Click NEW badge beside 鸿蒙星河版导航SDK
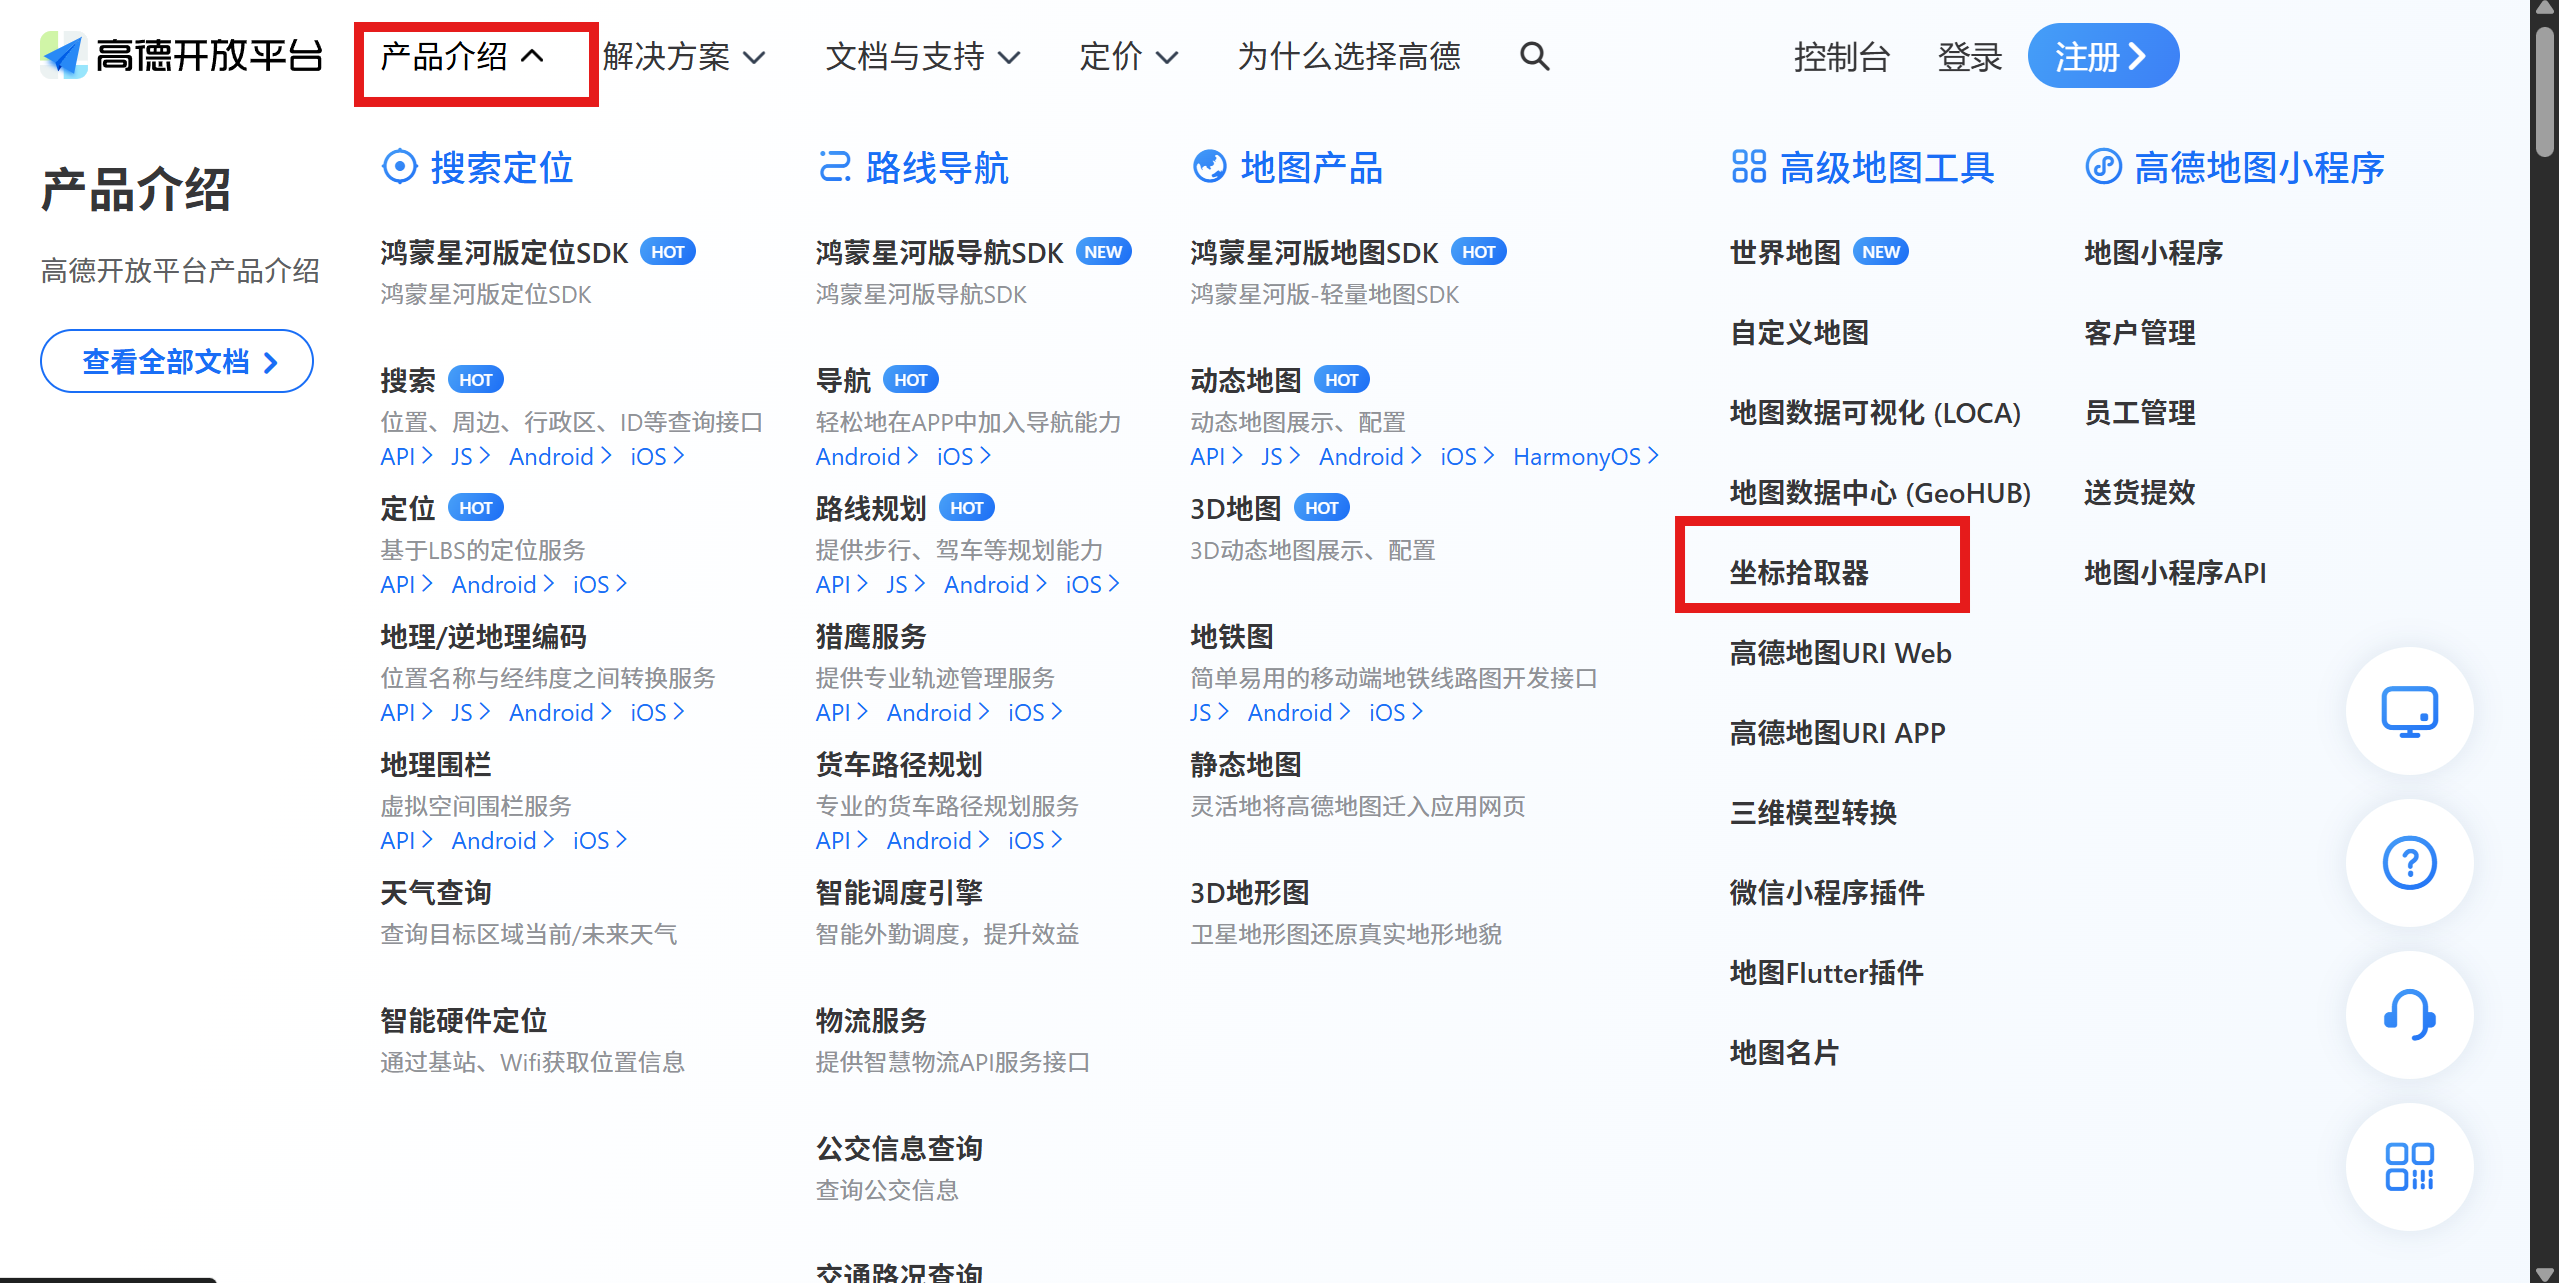This screenshot has height=1283, width=2559. [x=1103, y=252]
